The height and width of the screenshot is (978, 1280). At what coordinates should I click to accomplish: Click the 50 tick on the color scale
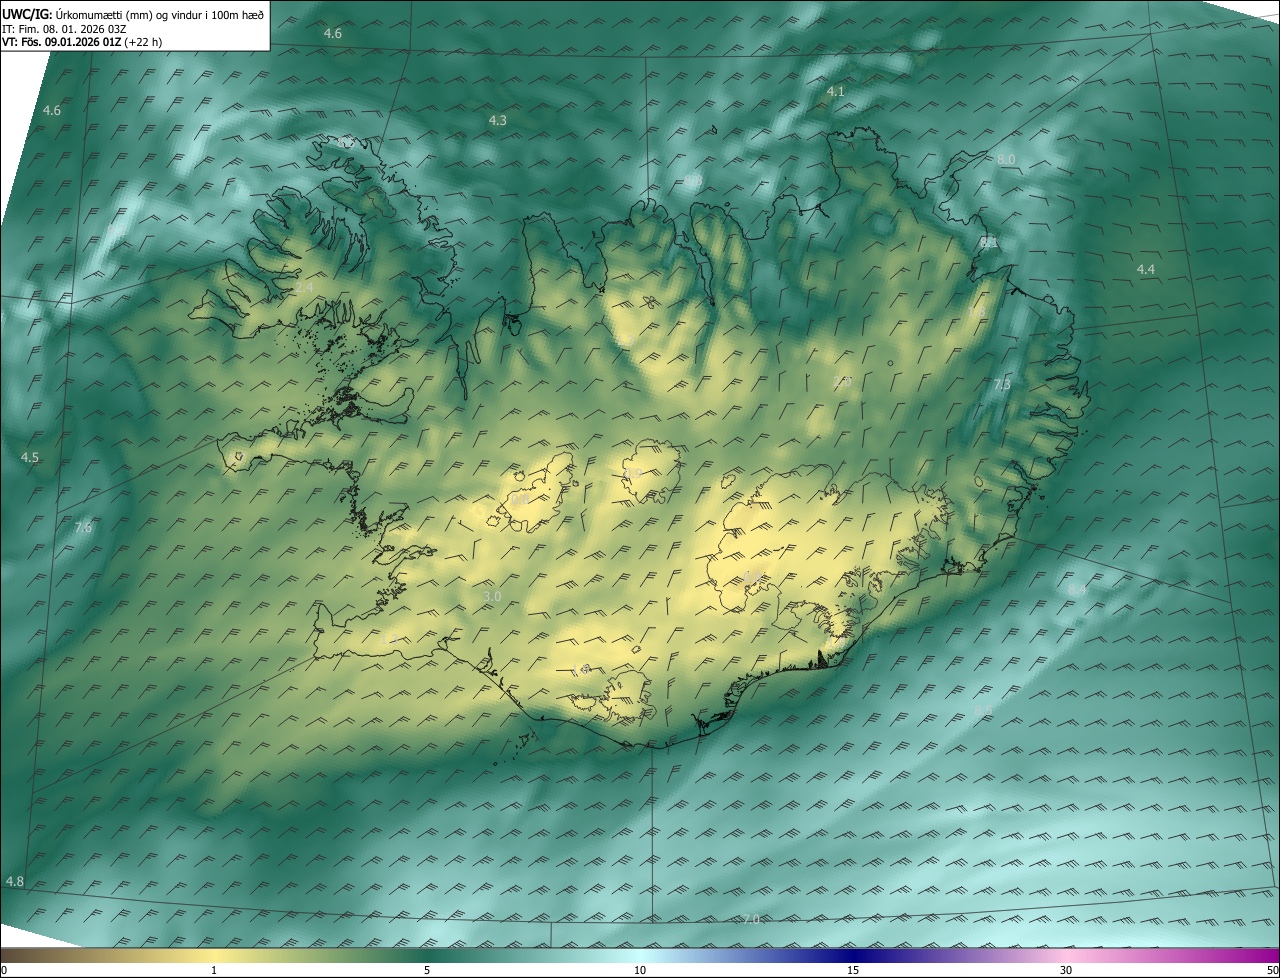pos(1272,970)
